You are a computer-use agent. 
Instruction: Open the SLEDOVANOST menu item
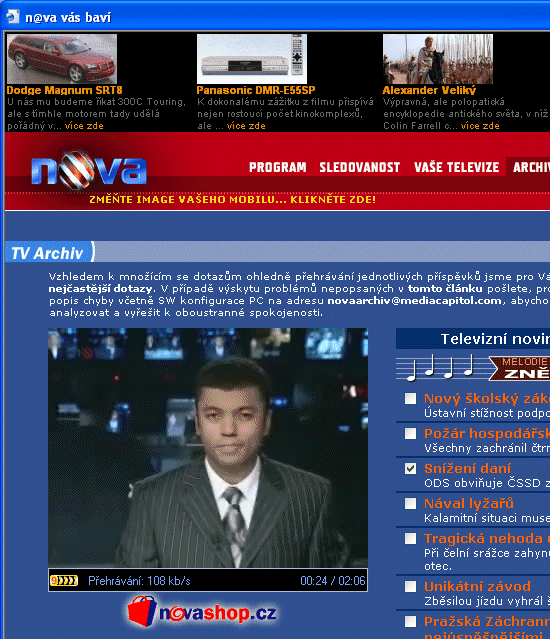tap(359, 167)
